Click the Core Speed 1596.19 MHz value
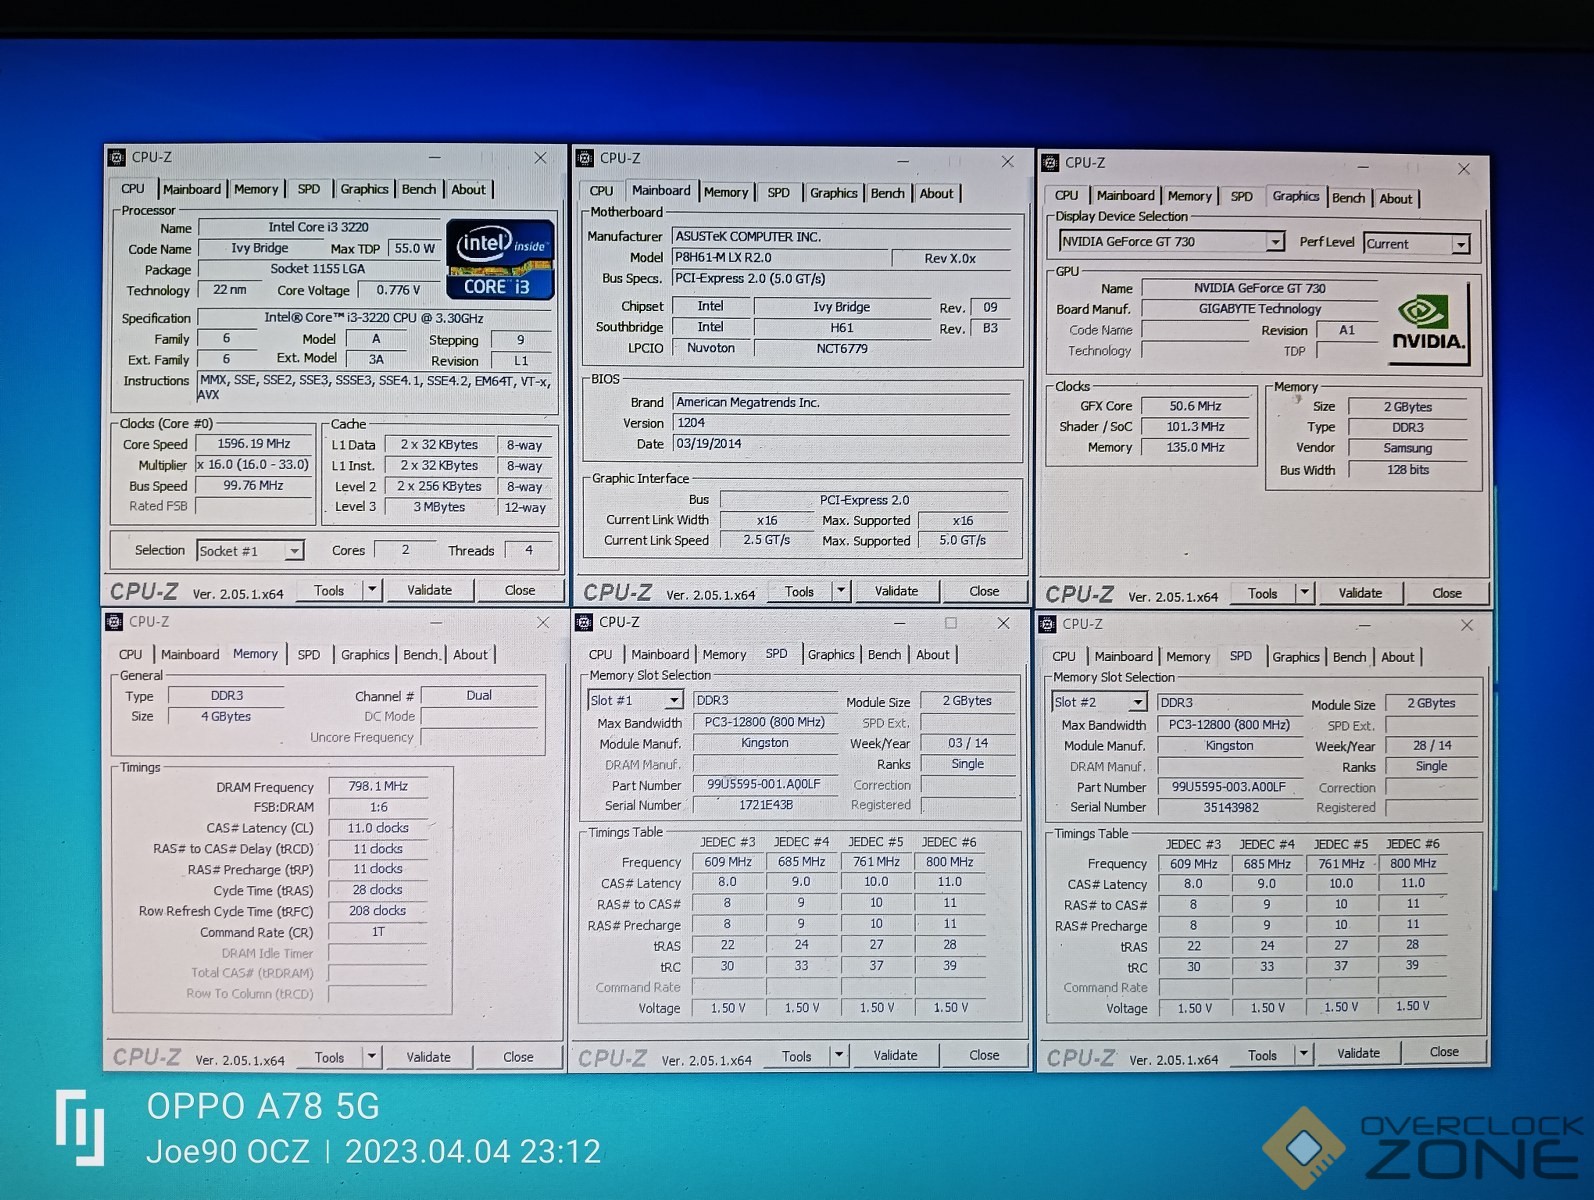1594x1200 pixels. point(253,443)
